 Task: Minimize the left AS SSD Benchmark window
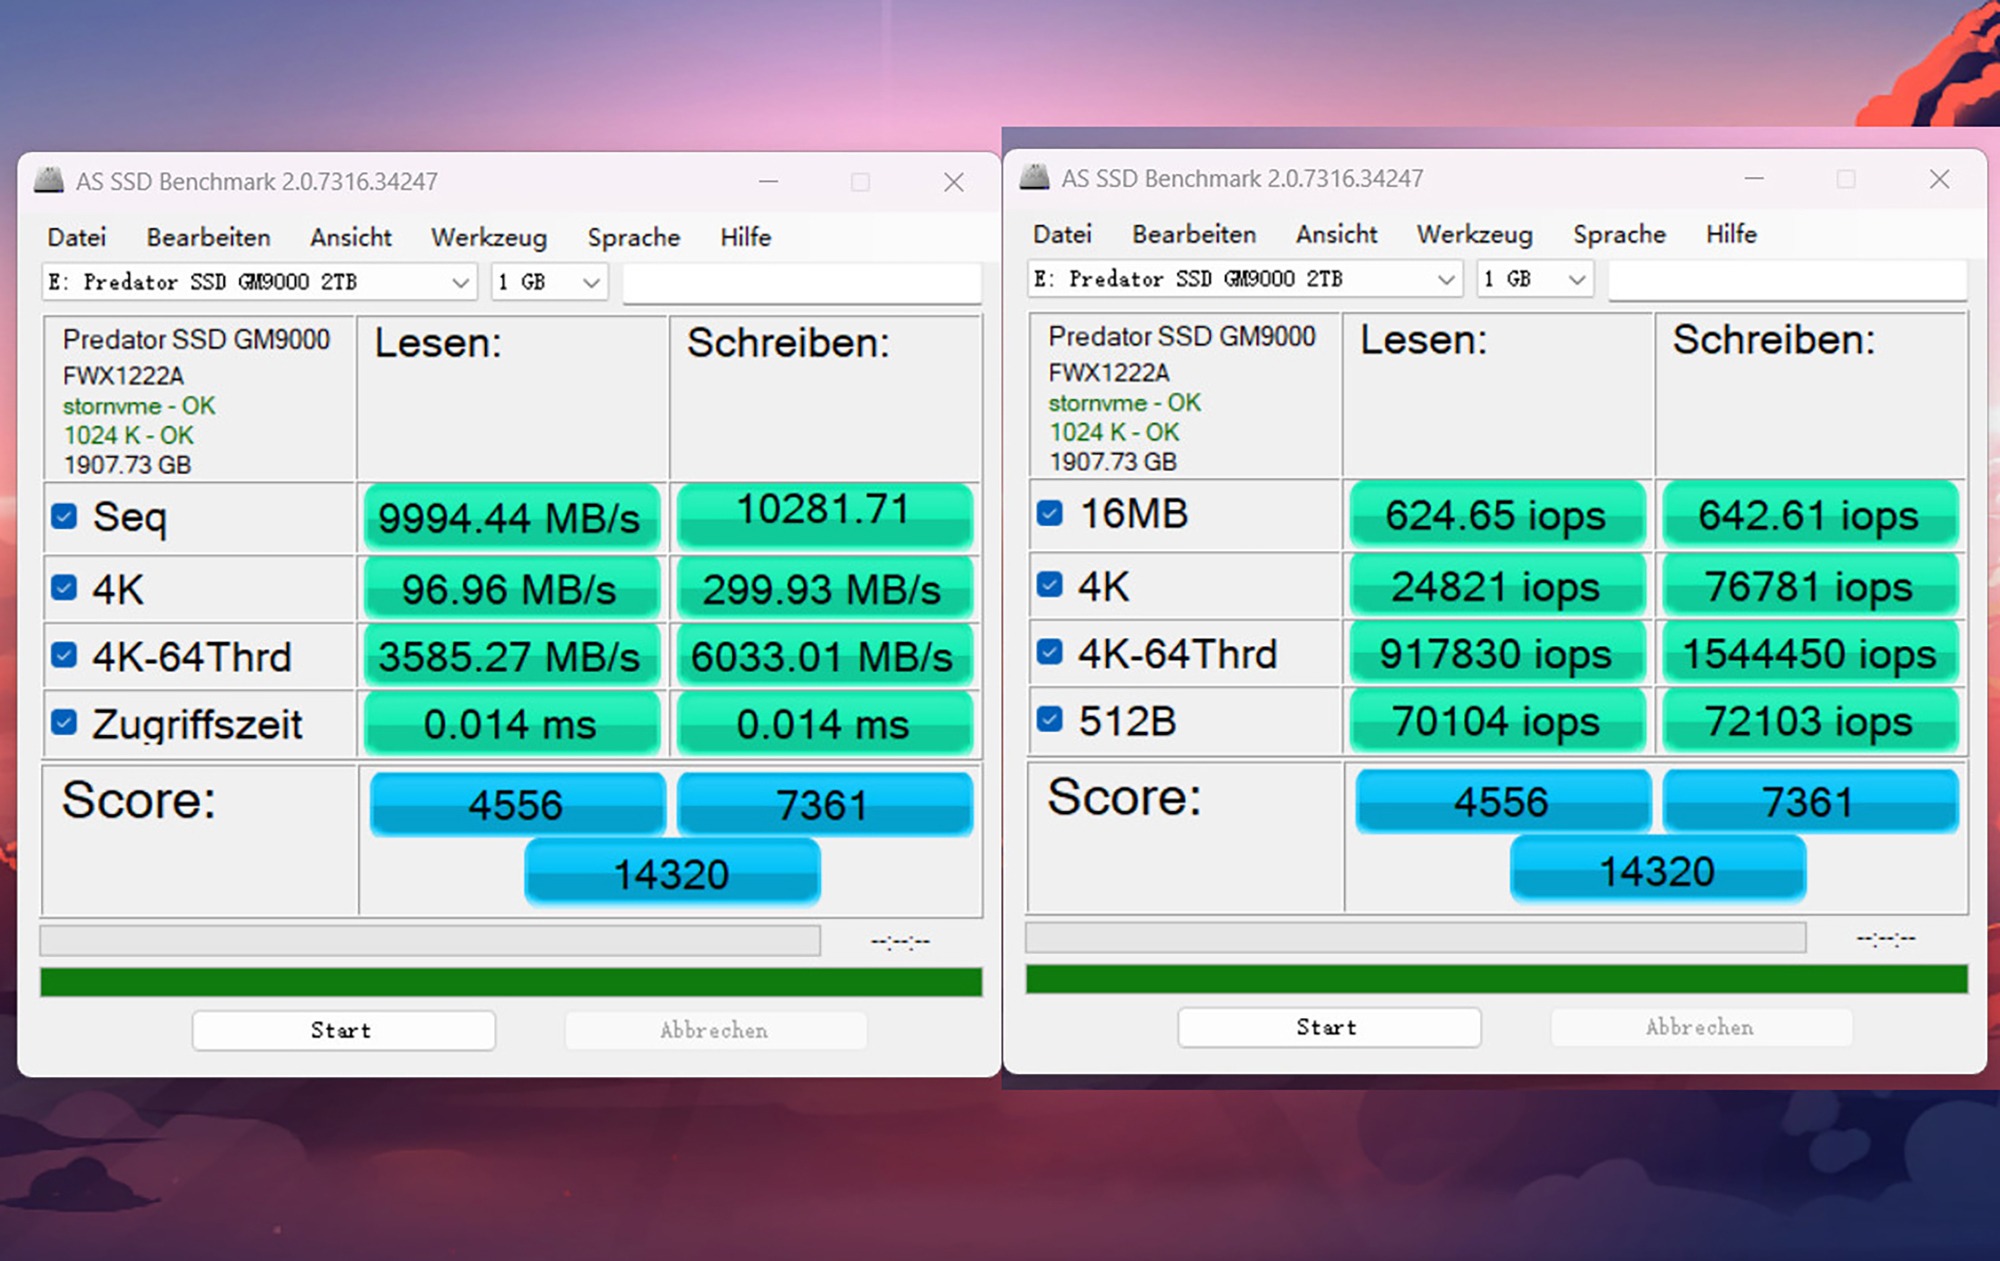768,182
